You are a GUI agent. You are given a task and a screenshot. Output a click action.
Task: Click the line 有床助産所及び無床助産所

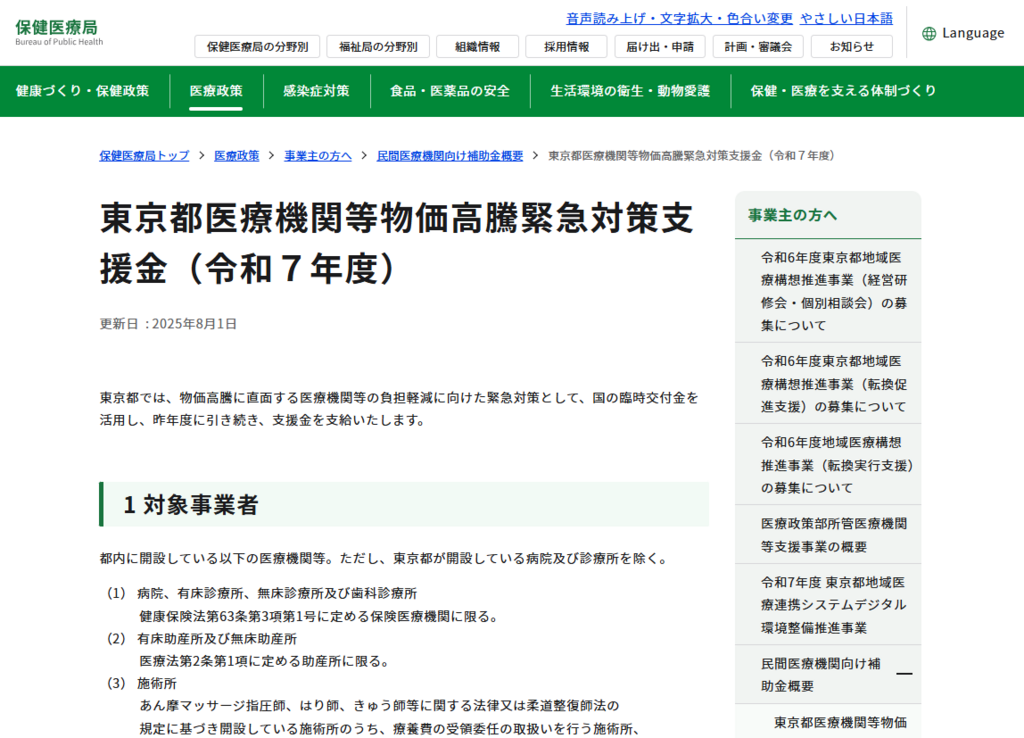217,639
